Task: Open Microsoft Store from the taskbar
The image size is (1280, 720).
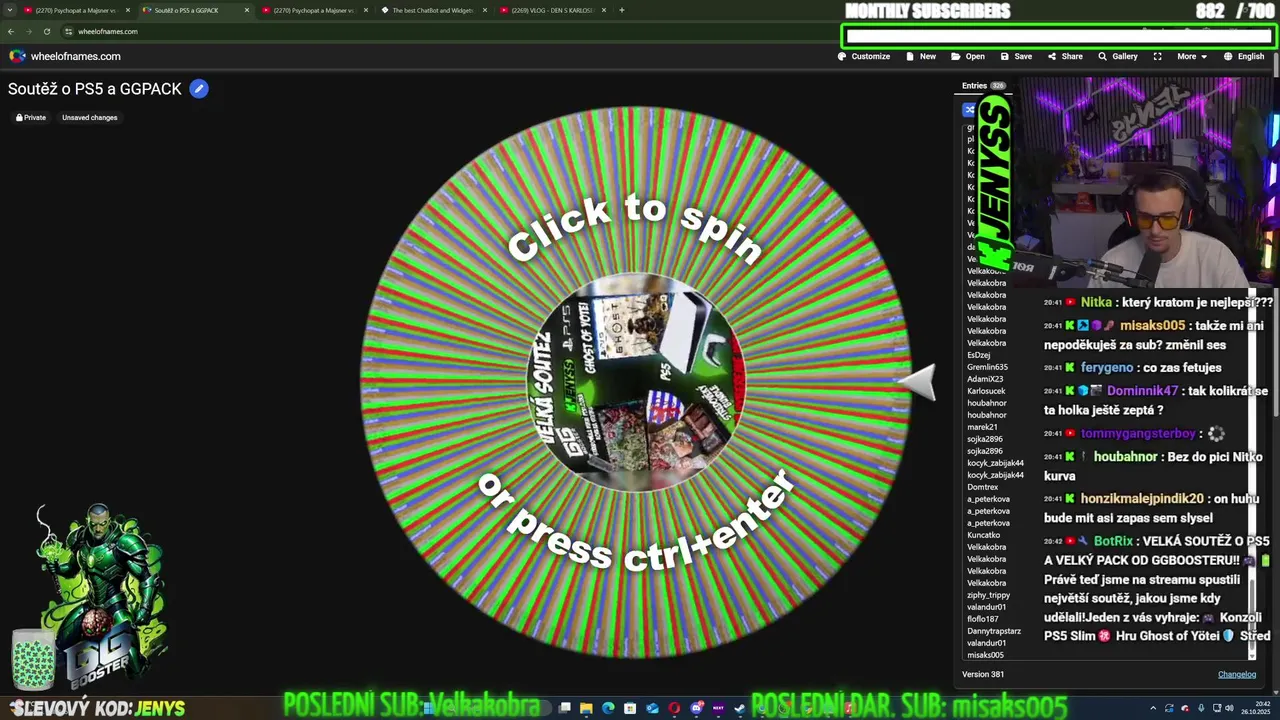Action: point(630,708)
